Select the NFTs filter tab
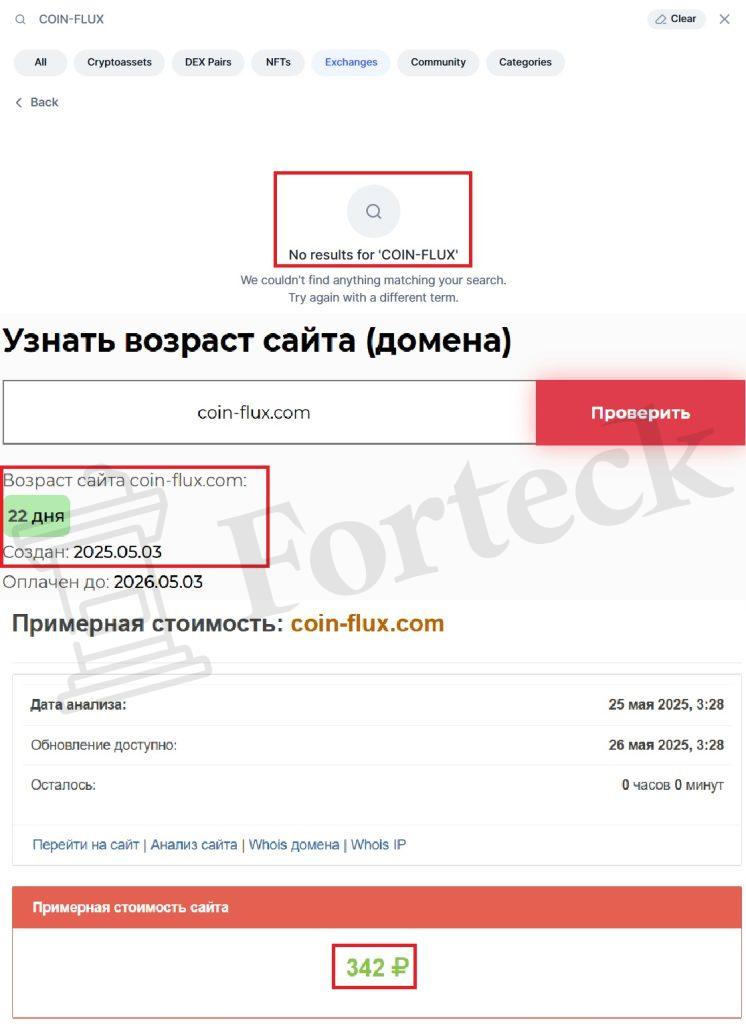Screen dimensions: 746x1024 (x=278, y=62)
